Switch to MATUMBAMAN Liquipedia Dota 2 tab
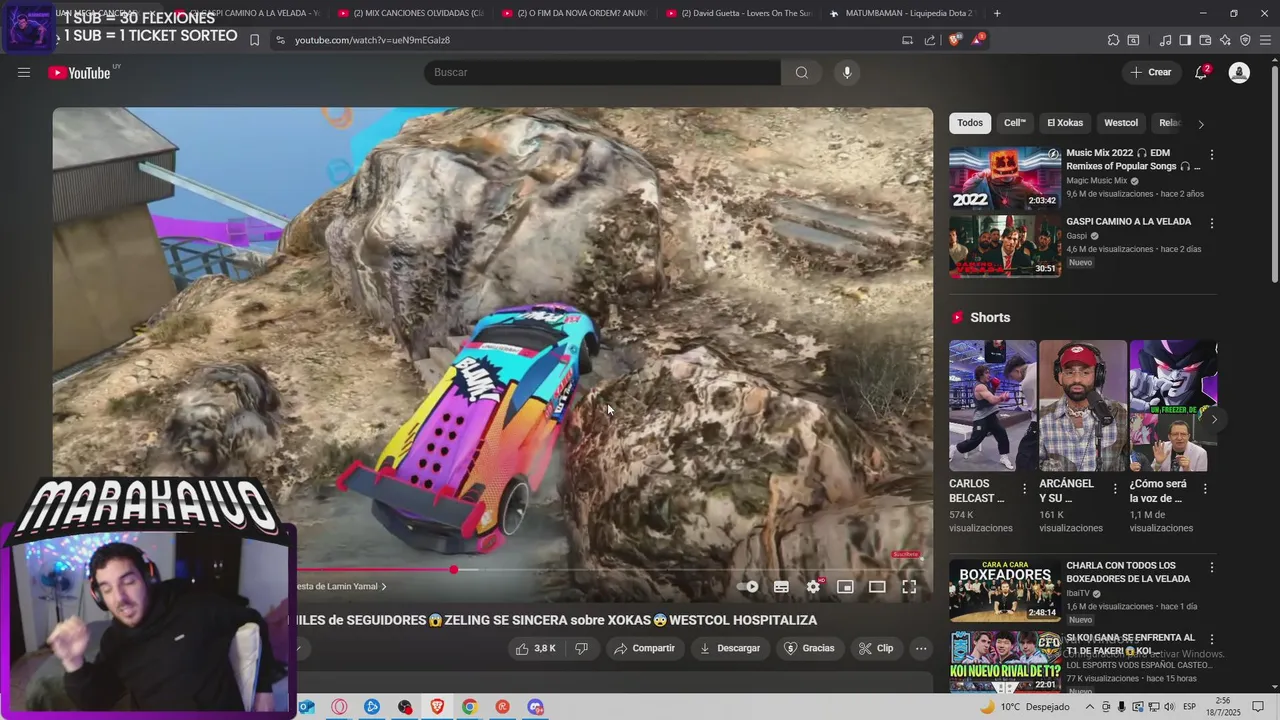 [x=902, y=13]
